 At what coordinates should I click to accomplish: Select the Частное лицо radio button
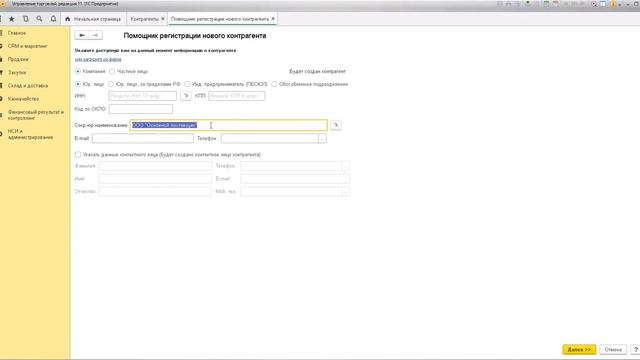pyautogui.click(x=112, y=71)
